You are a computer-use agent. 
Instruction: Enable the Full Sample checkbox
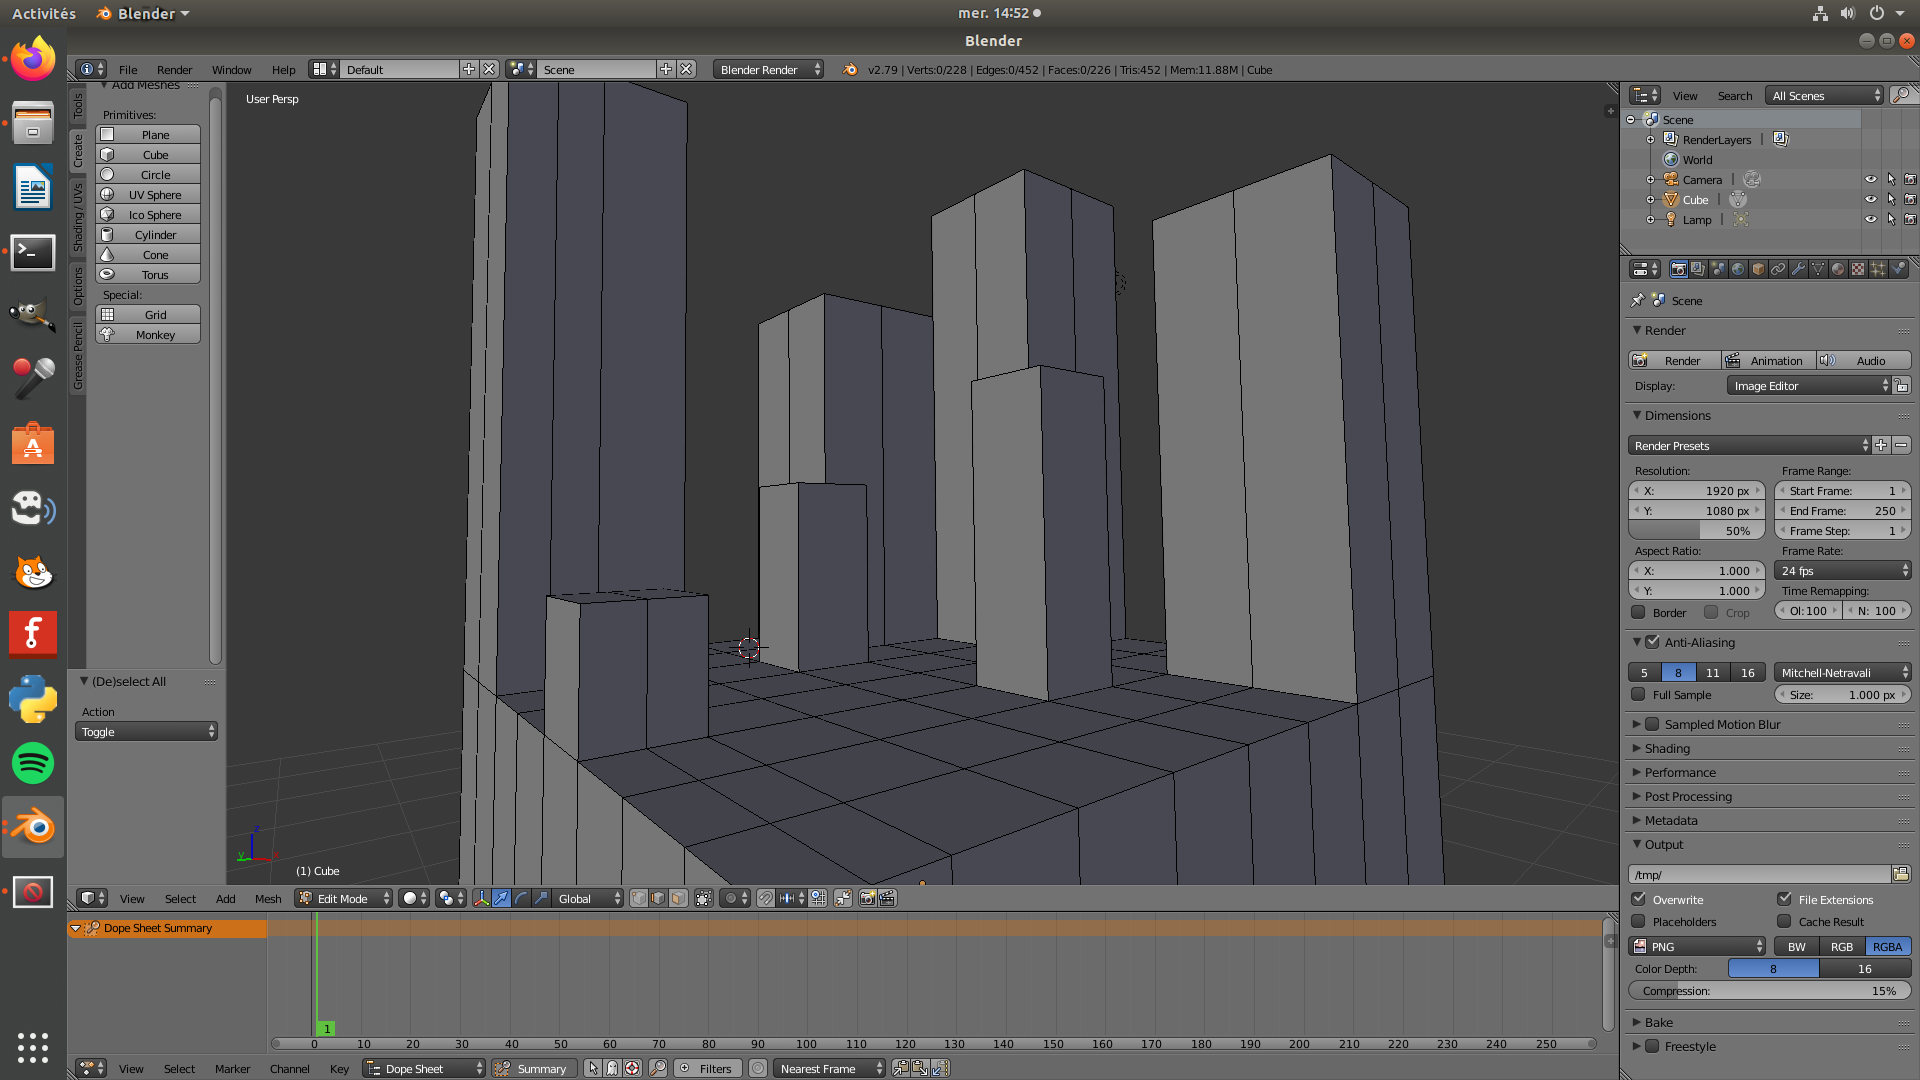(1638, 694)
